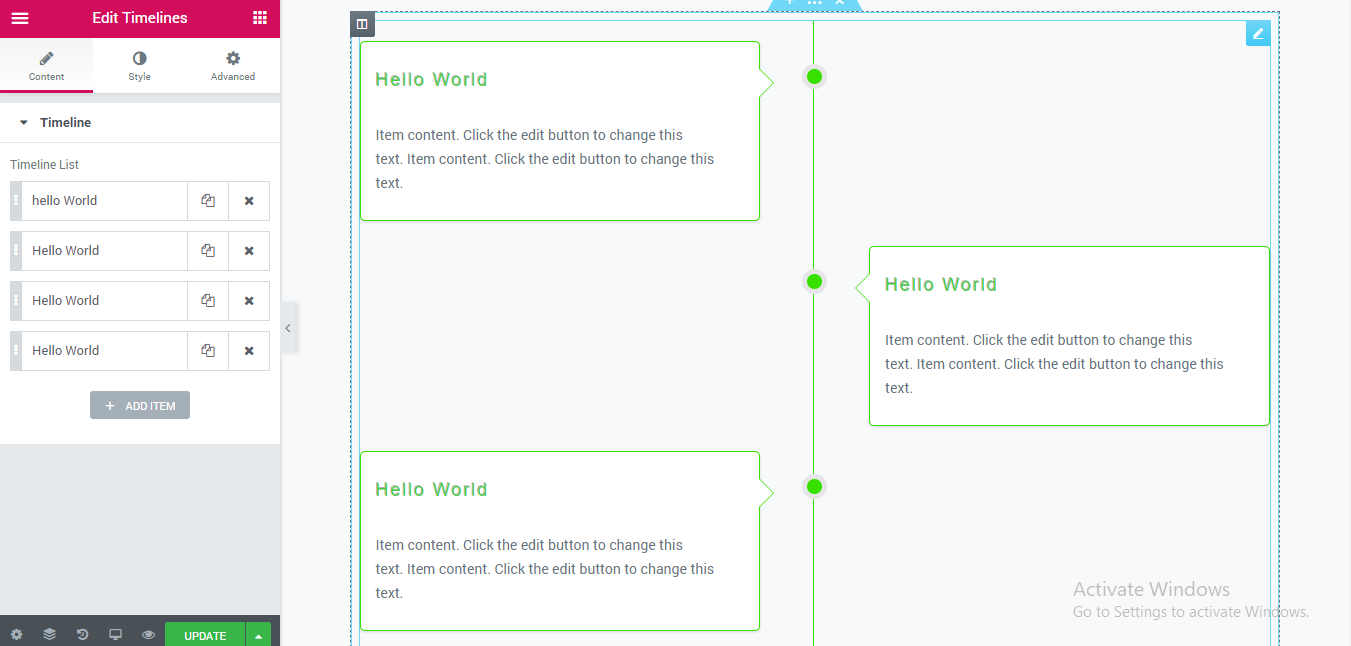
Task: Open the Navigator from the bottom toolbar
Action: click(x=49, y=633)
